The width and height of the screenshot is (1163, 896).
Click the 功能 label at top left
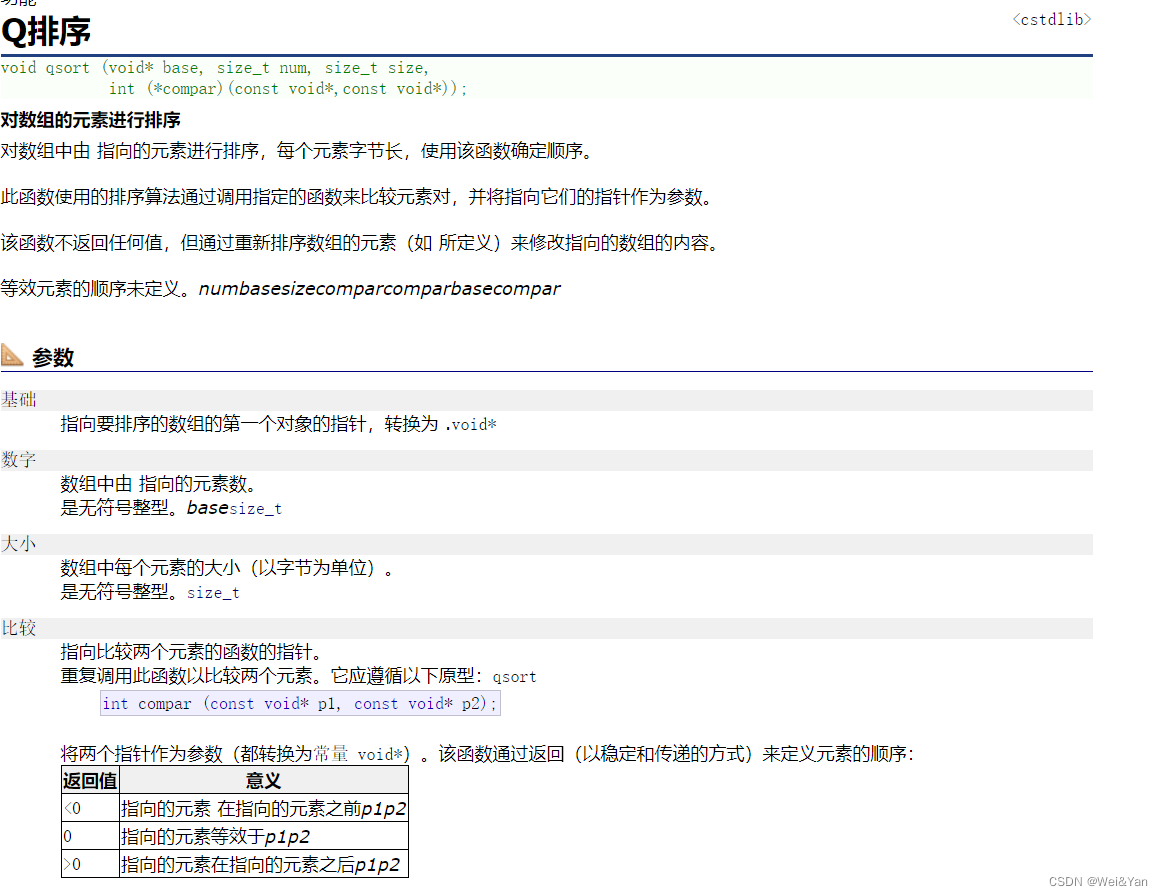(20, 4)
